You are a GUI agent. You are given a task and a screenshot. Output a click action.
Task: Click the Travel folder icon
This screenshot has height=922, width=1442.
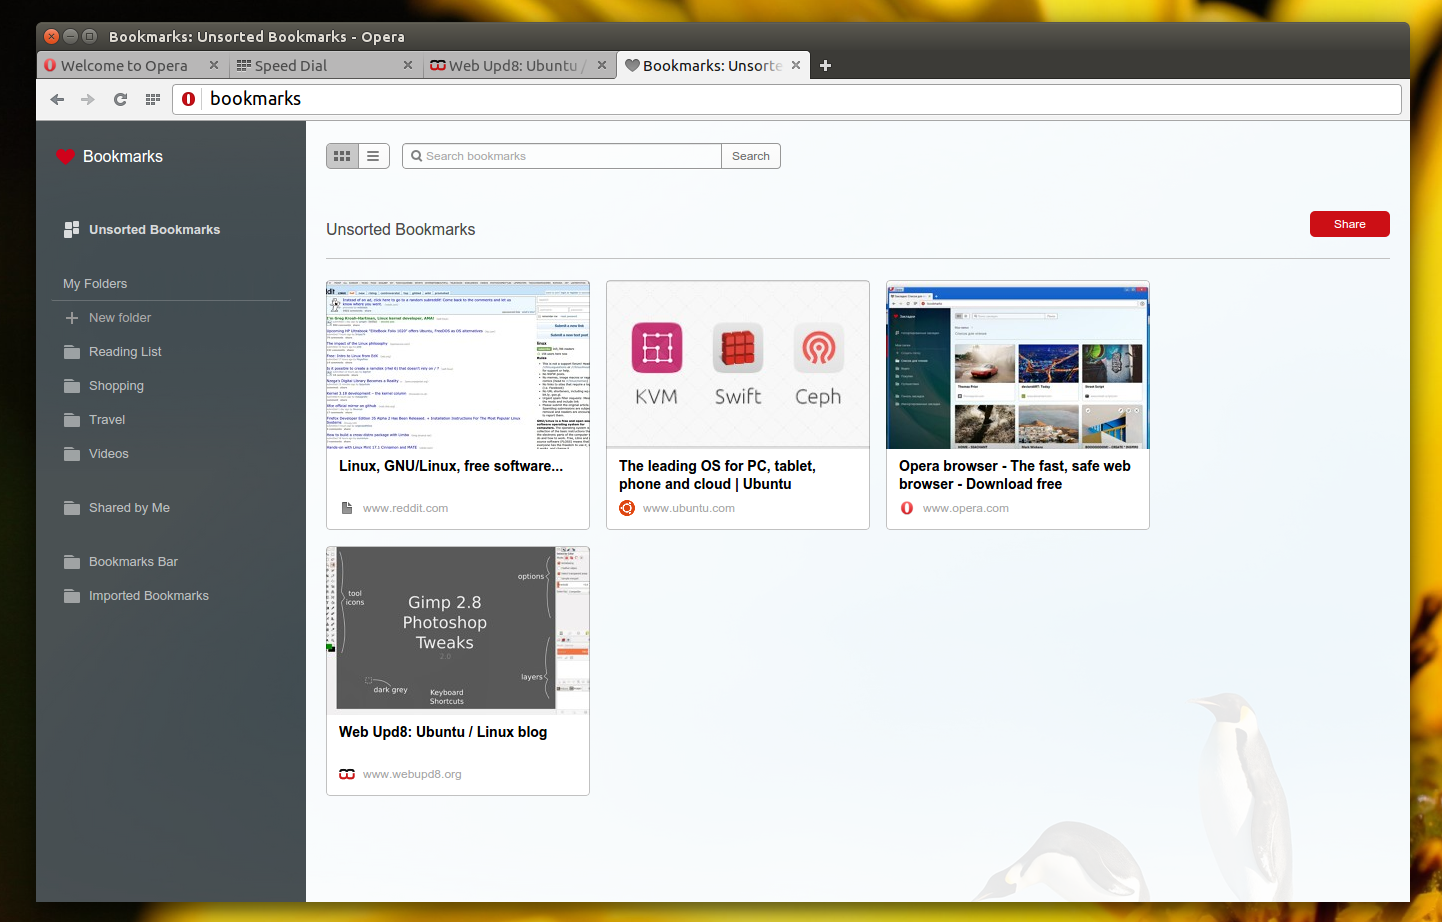coord(72,420)
